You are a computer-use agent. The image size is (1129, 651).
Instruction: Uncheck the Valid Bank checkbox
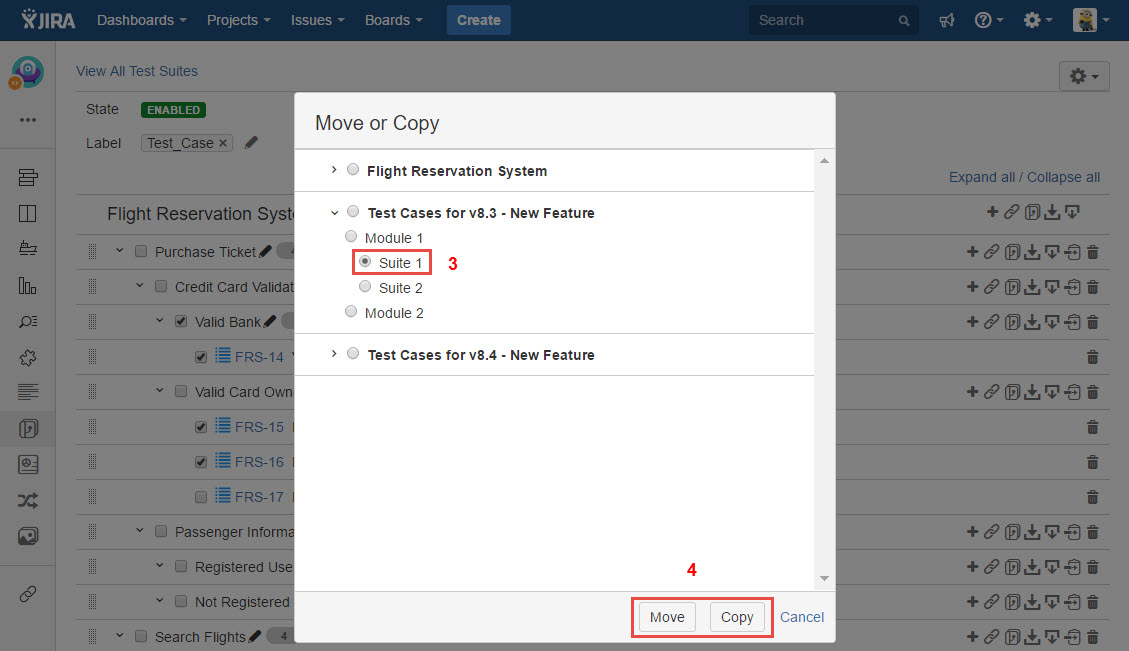click(x=181, y=321)
